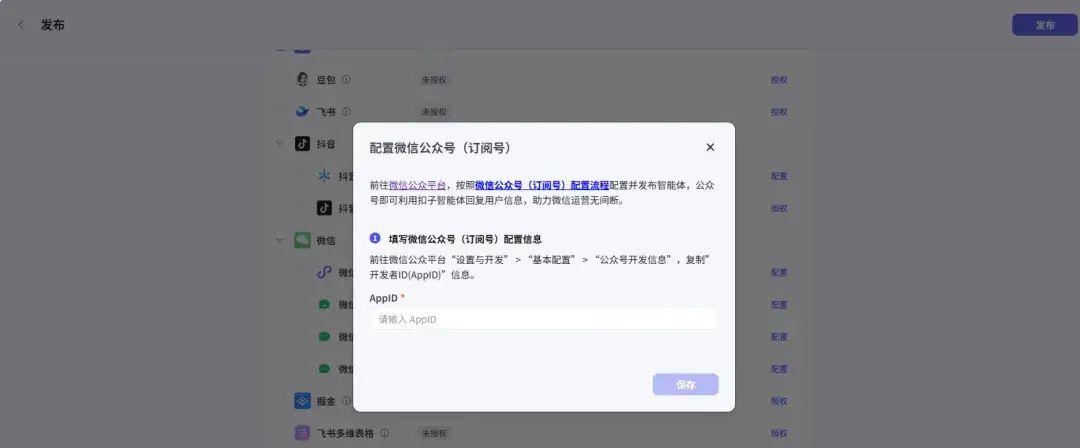Click the 未授权 tag in the 飞书 row
The width and height of the screenshot is (1080, 448).
(x=434, y=112)
